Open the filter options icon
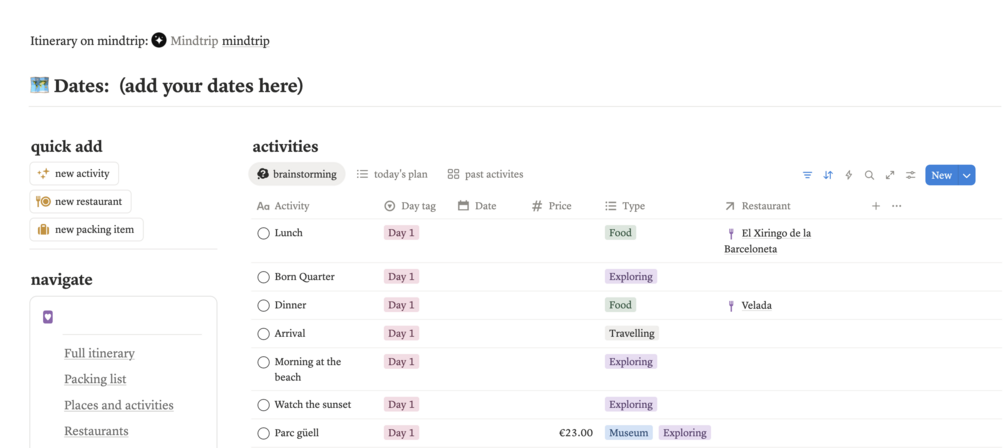Viewport: 1005px width, 448px height. tap(807, 175)
